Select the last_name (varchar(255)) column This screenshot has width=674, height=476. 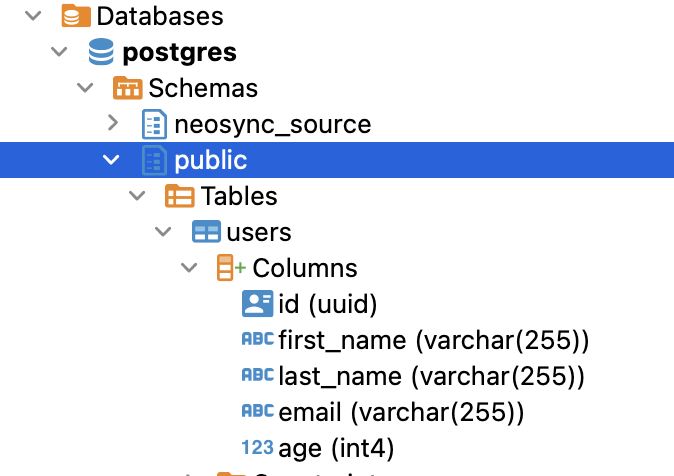[432, 376]
